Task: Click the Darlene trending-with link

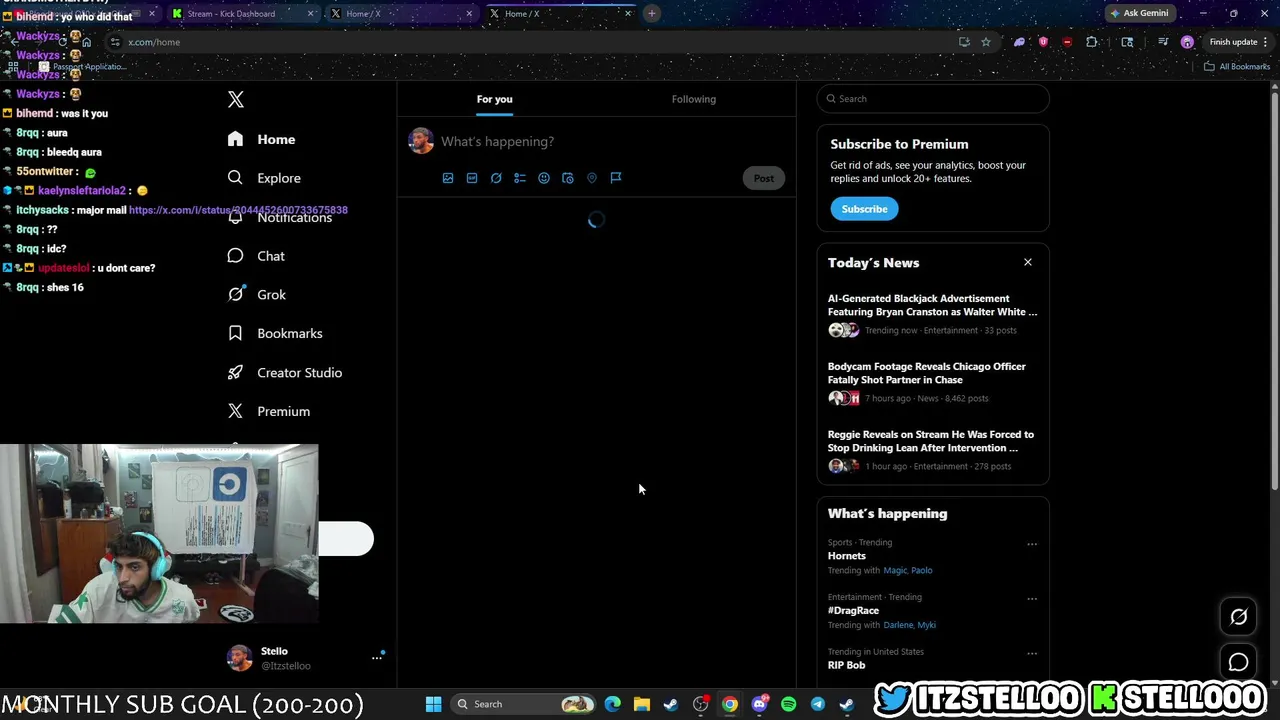Action: 898,625
